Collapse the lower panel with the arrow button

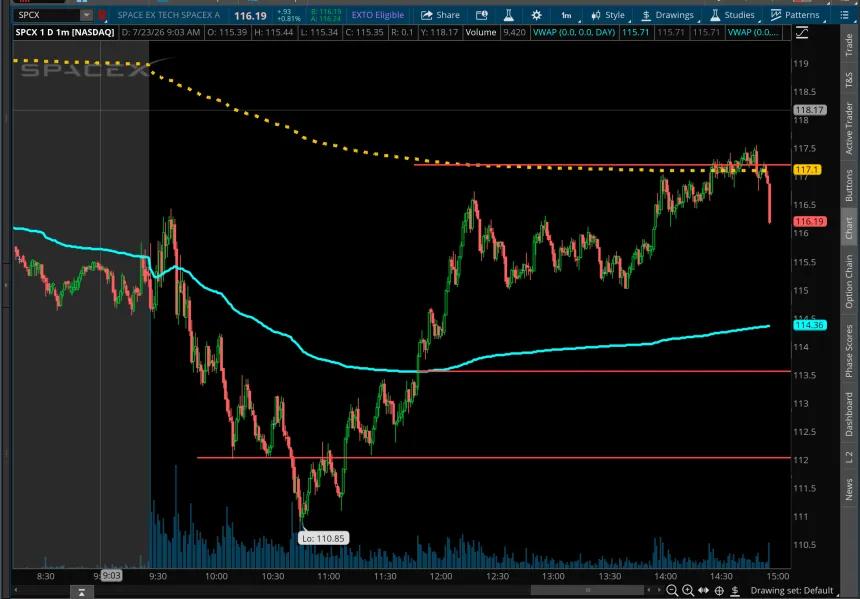81,592
